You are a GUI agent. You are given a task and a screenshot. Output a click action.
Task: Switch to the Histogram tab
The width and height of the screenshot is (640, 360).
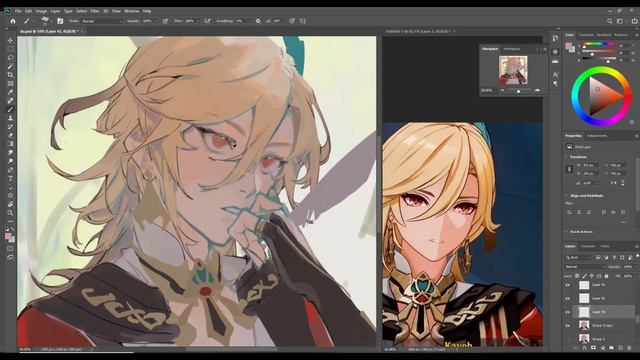point(511,49)
